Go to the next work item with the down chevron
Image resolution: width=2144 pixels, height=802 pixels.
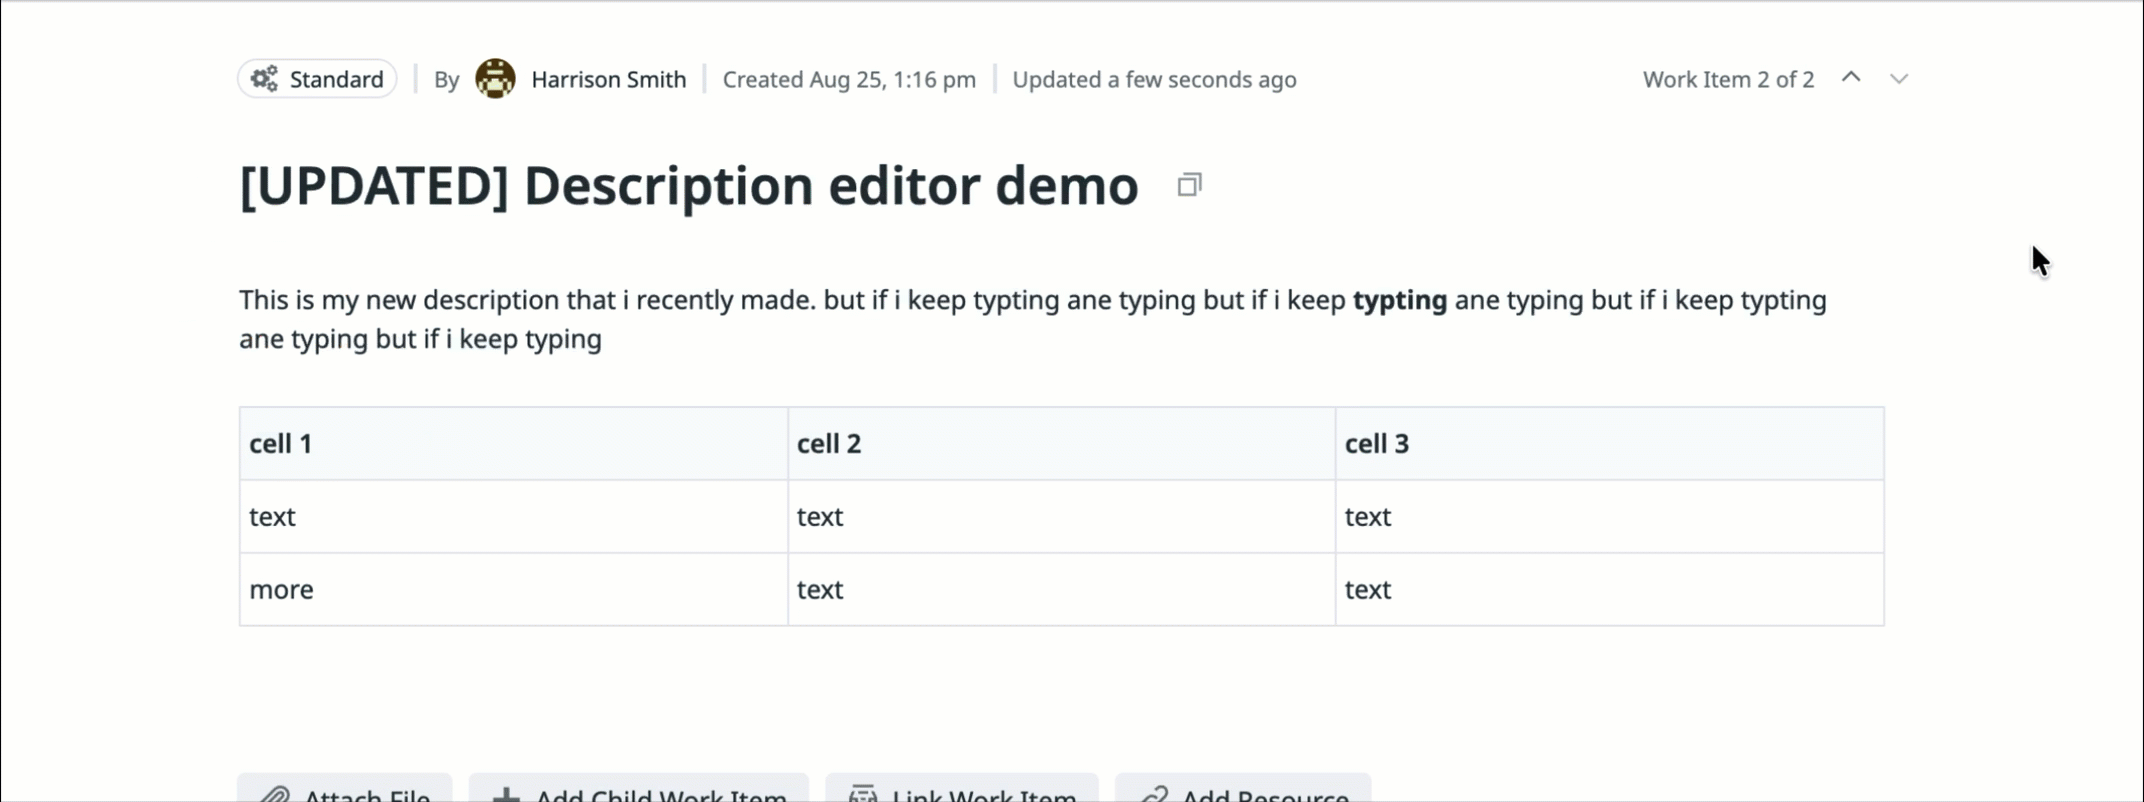(x=1899, y=79)
